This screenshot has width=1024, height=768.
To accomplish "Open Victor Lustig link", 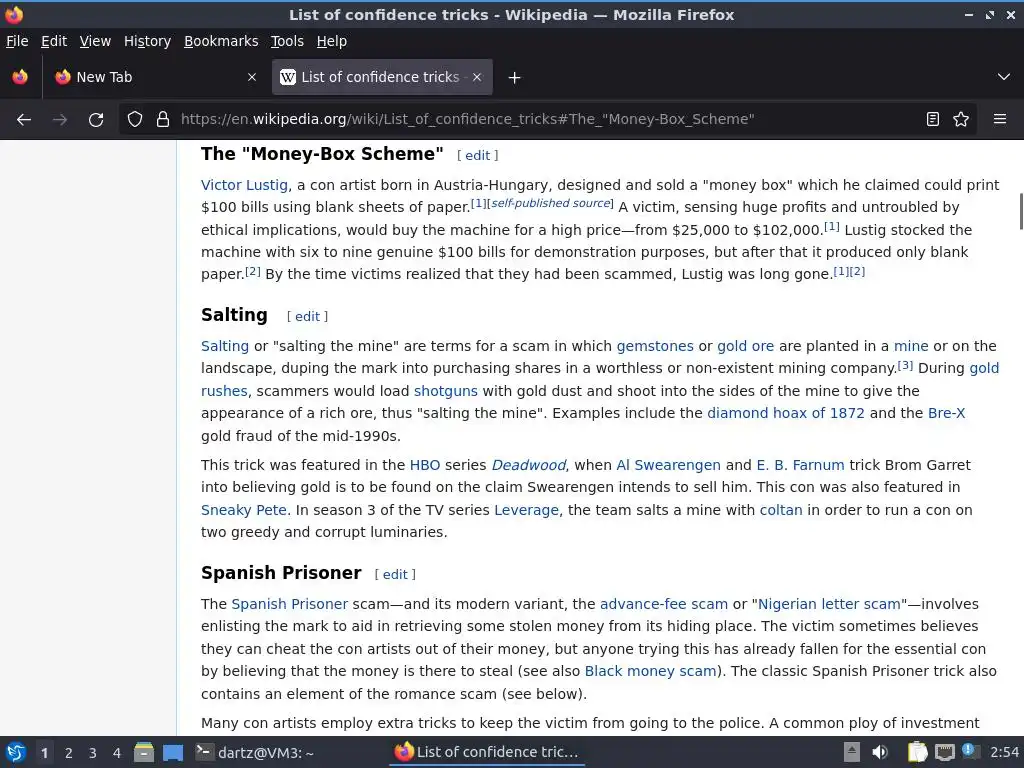I will 244,185.
